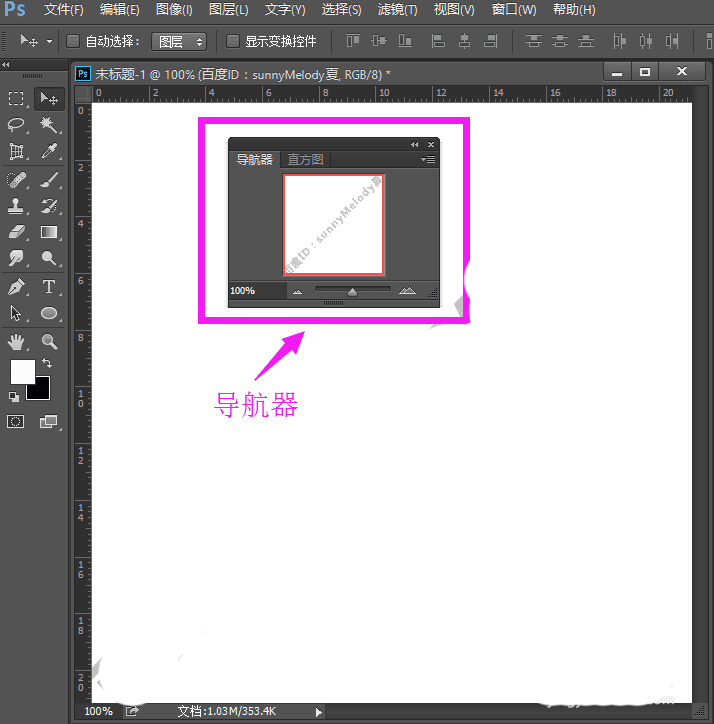The height and width of the screenshot is (724, 714).
Task: Close the Navigator panel
Action: [431, 145]
